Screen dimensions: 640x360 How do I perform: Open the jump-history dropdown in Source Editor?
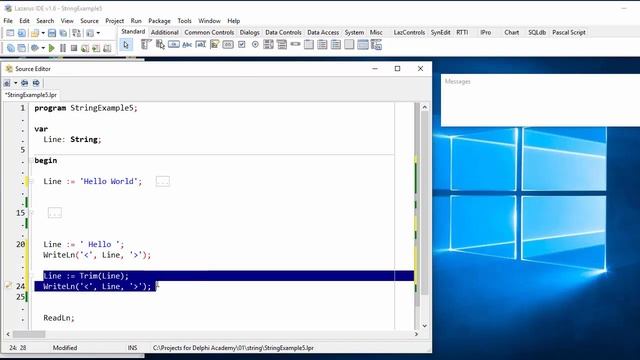16,83
